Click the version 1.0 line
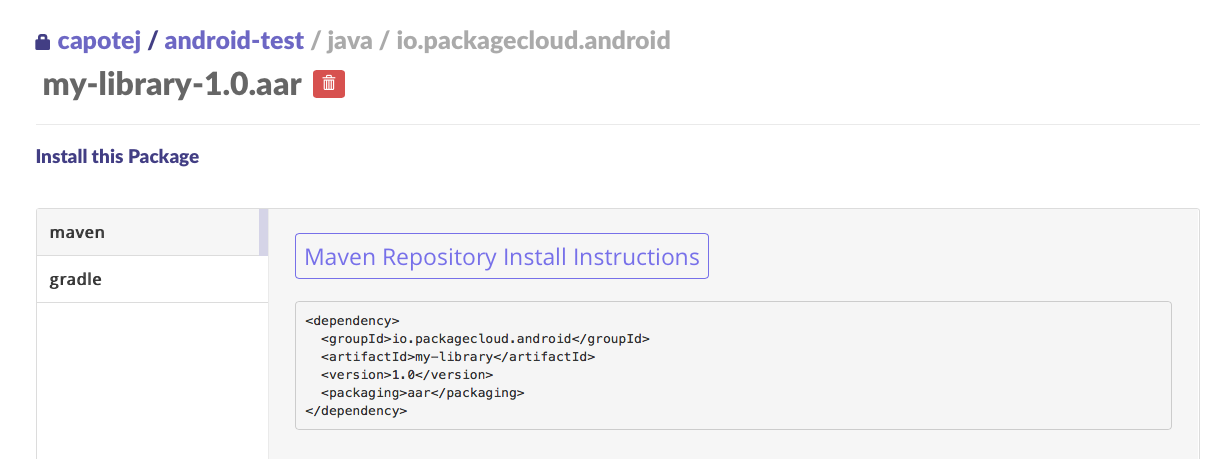The image size is (1225, 459). [x=407, y=374]
